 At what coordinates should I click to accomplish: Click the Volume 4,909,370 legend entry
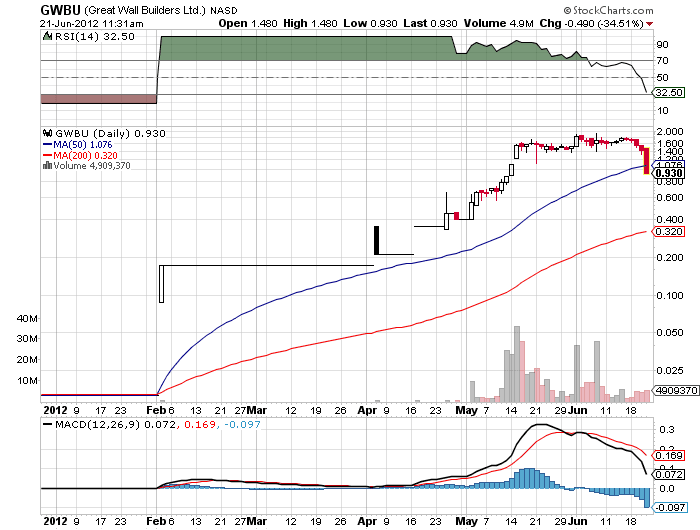pyautogui.click(x=92, y=166)
